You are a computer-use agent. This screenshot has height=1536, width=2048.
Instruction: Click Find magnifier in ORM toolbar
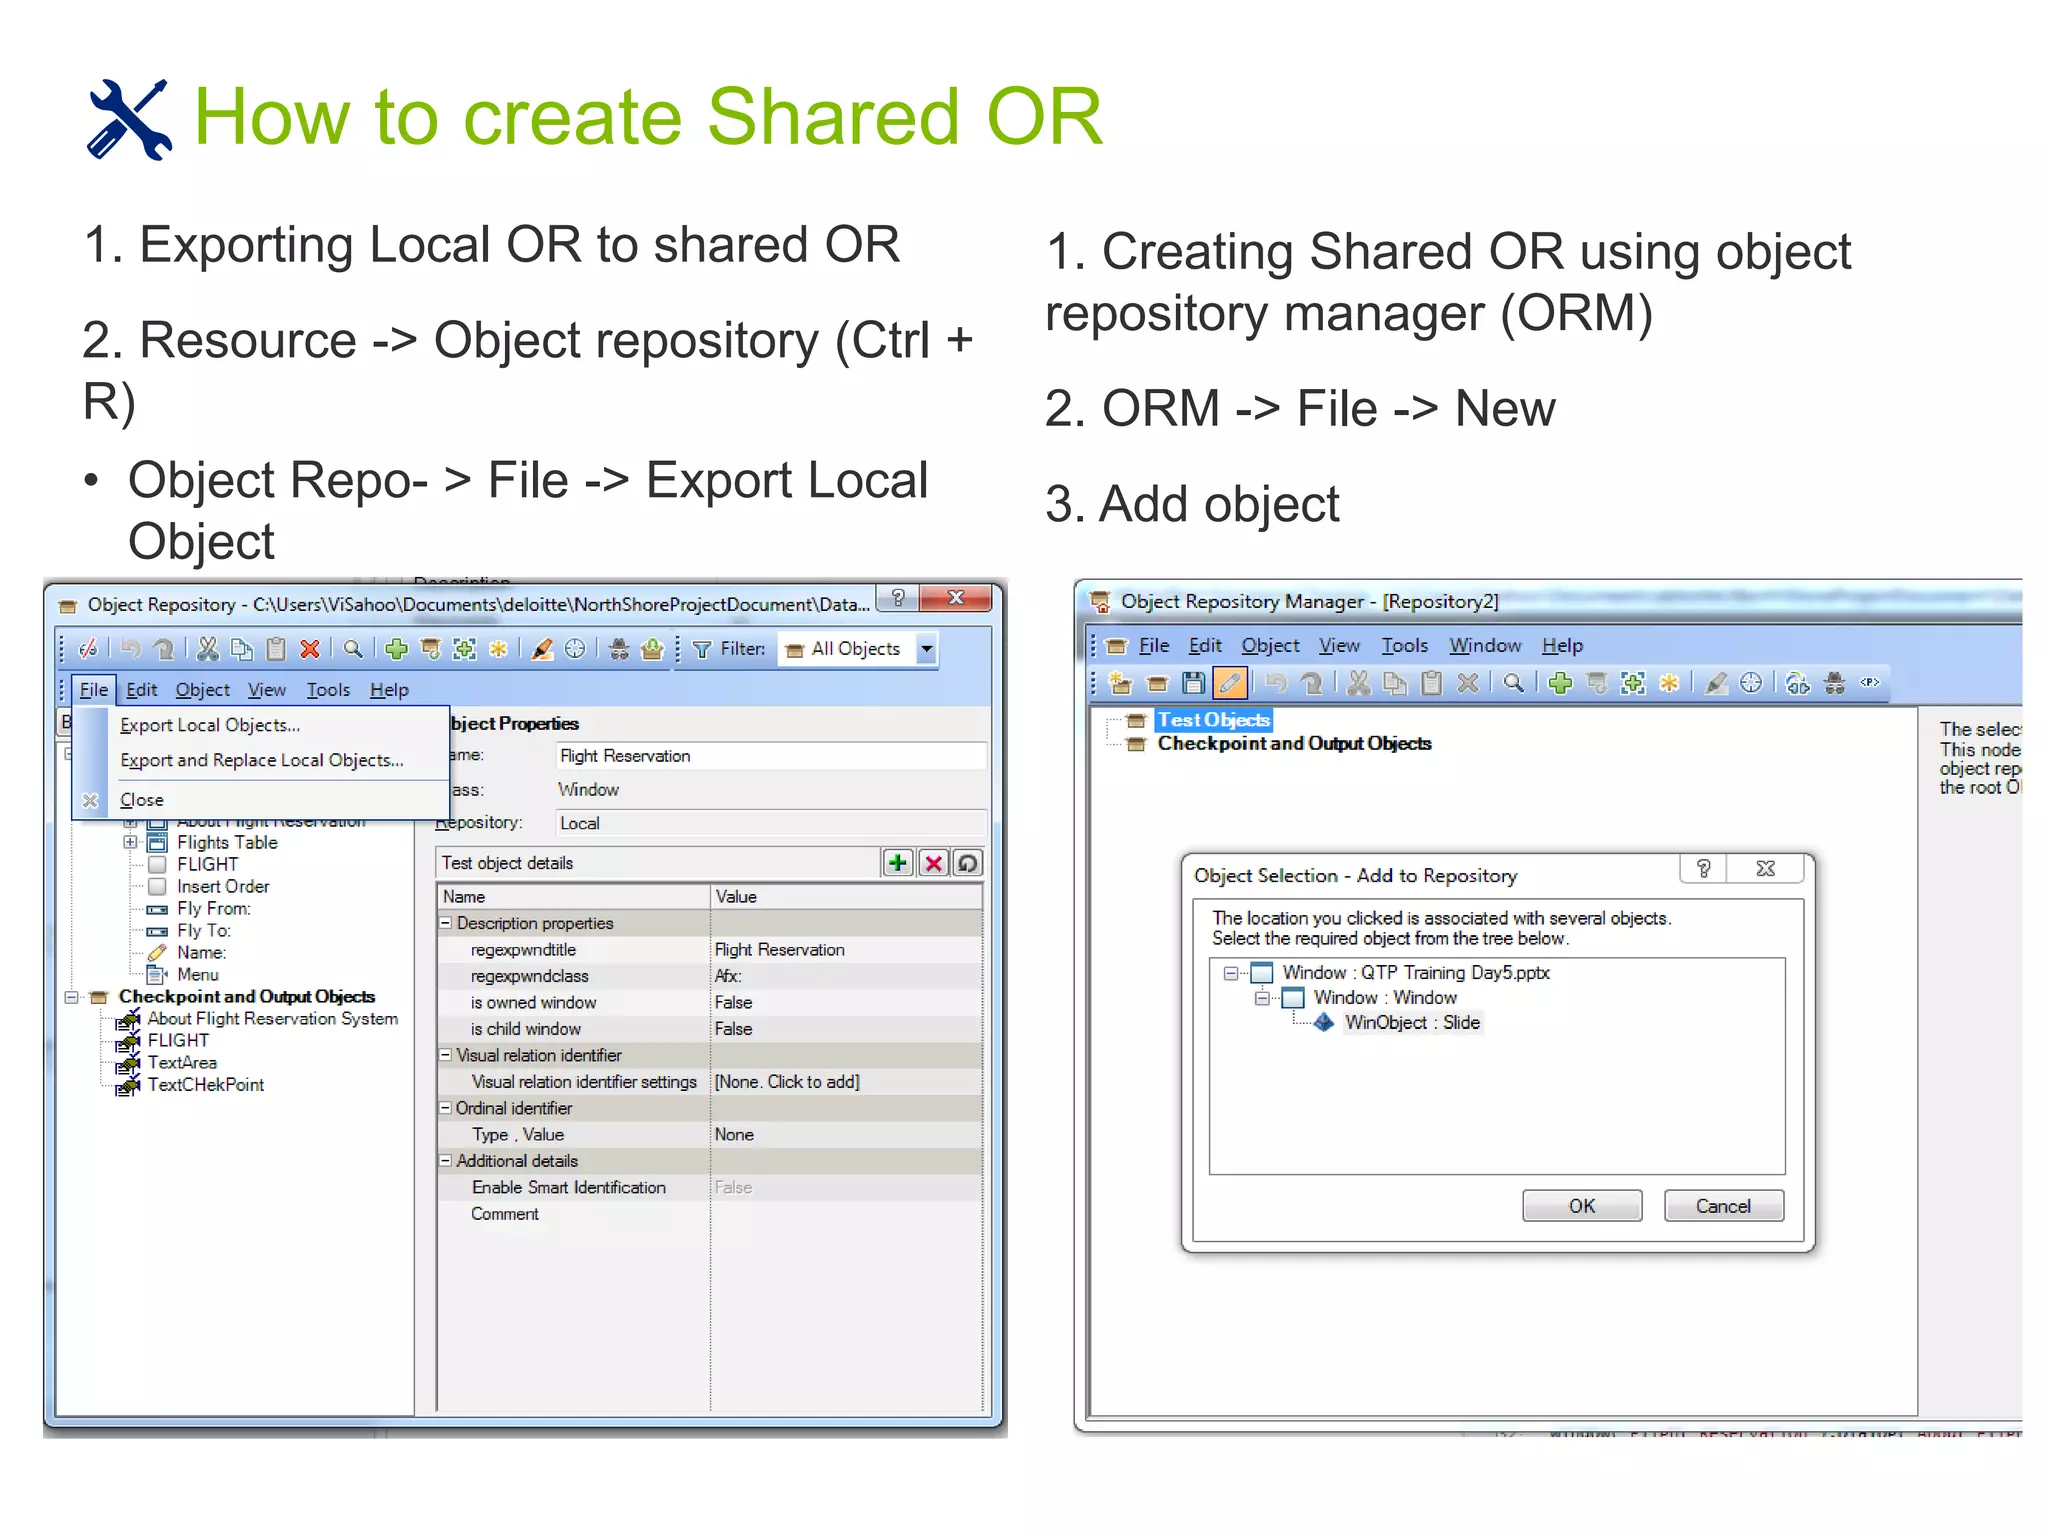point(1514,683)
